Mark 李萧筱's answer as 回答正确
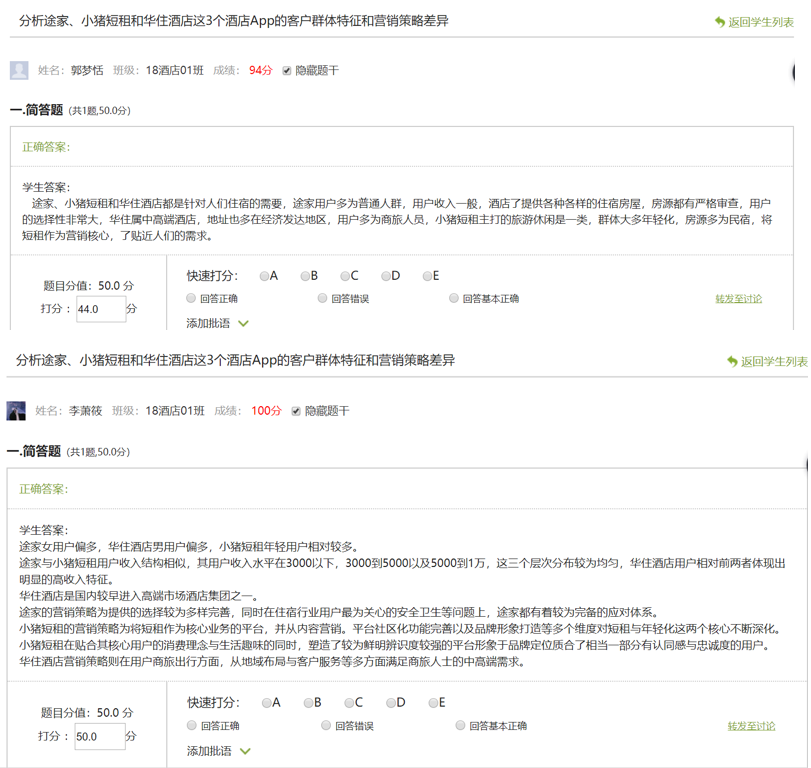Viewport: 811px width, 768px height. 191,725
